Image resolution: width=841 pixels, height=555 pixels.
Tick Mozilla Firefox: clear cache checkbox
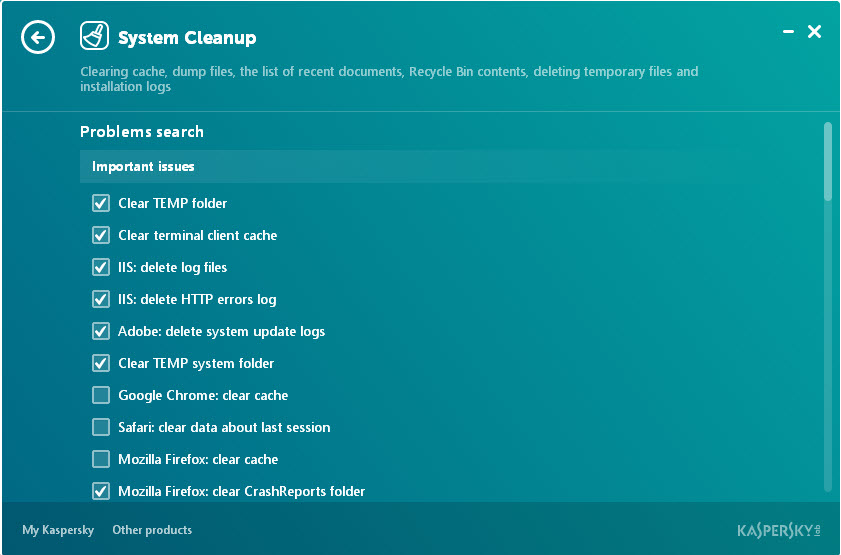coord(101,459)
